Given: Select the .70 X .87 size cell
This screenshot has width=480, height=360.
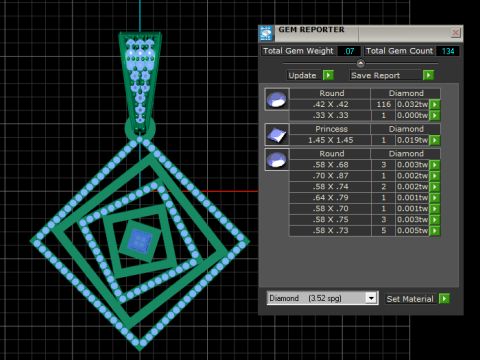Looking at the screenshot, I should (330, 176).
